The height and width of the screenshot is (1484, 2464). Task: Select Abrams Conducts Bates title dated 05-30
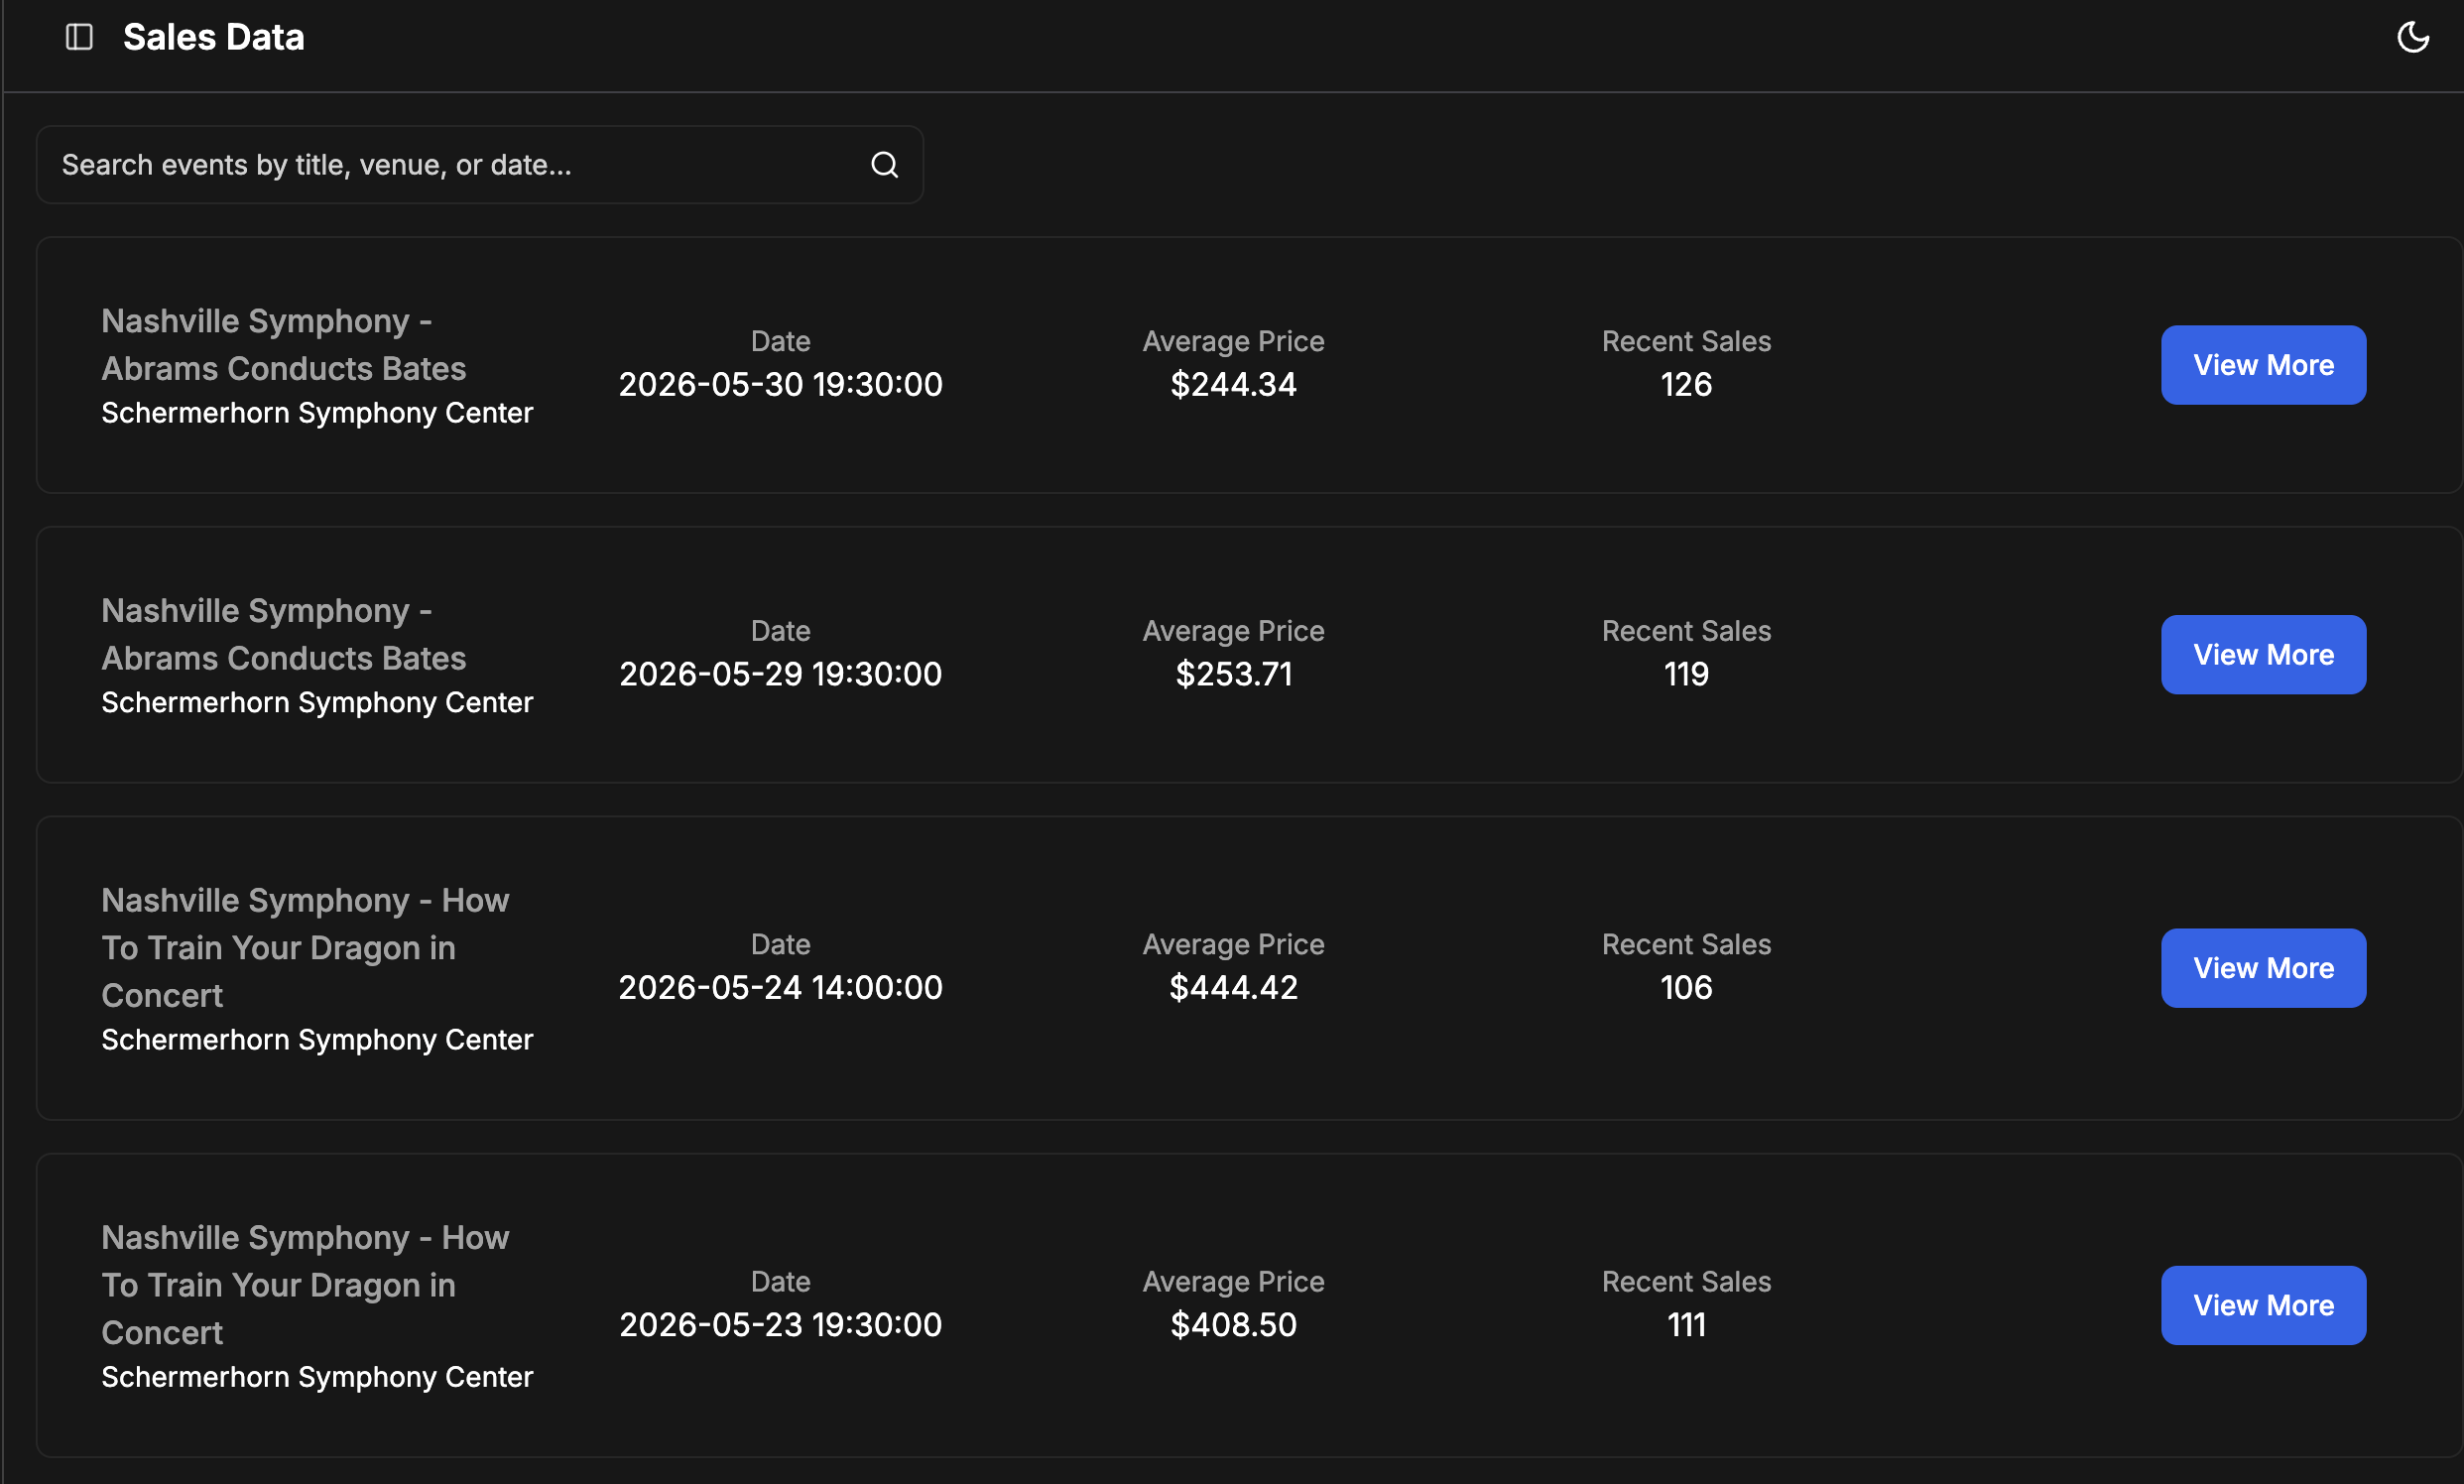click(284, 345)
